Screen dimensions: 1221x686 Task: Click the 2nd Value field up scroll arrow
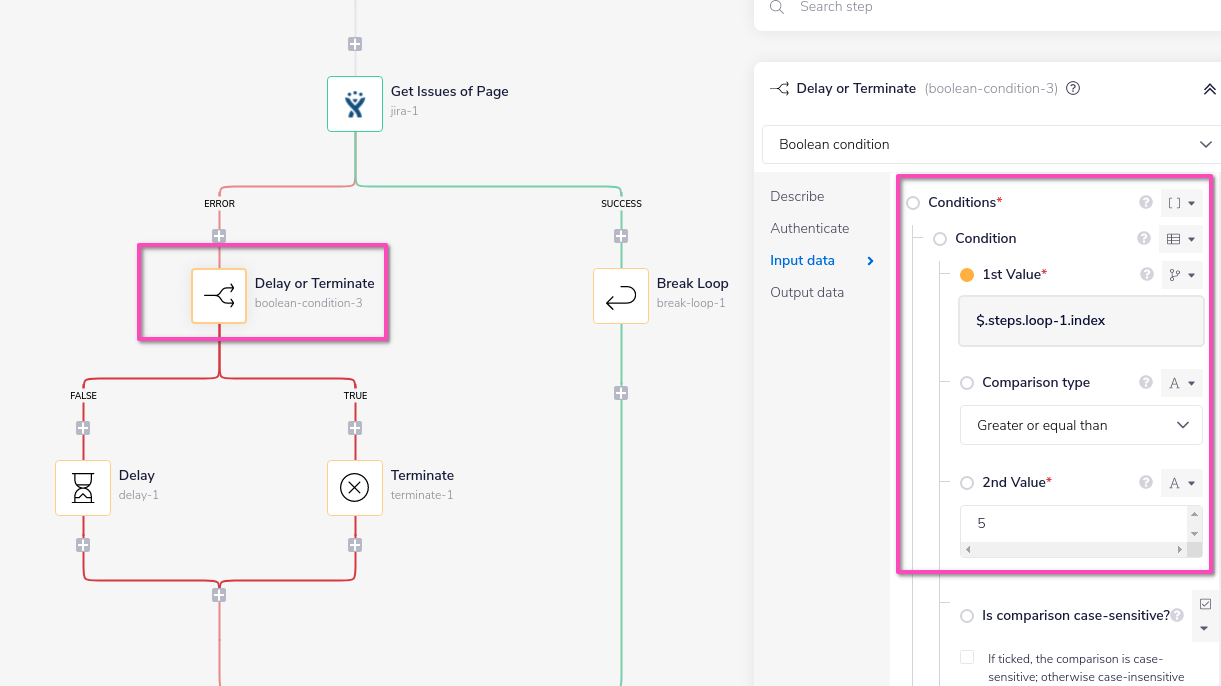(1194, 514)
